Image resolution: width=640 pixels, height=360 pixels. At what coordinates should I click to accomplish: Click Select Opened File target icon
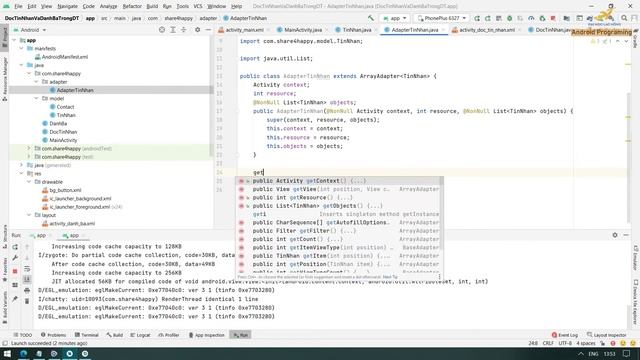162,30
